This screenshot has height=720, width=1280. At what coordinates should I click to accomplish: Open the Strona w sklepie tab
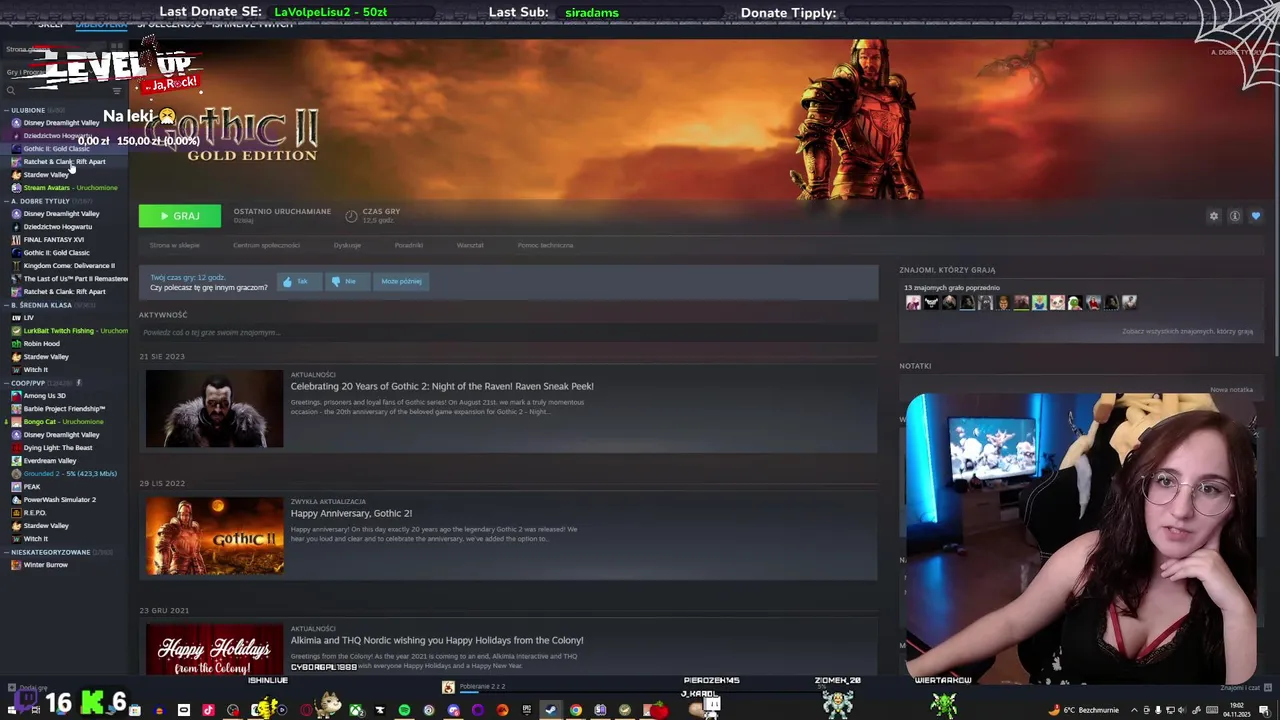(x=175, y=245)
